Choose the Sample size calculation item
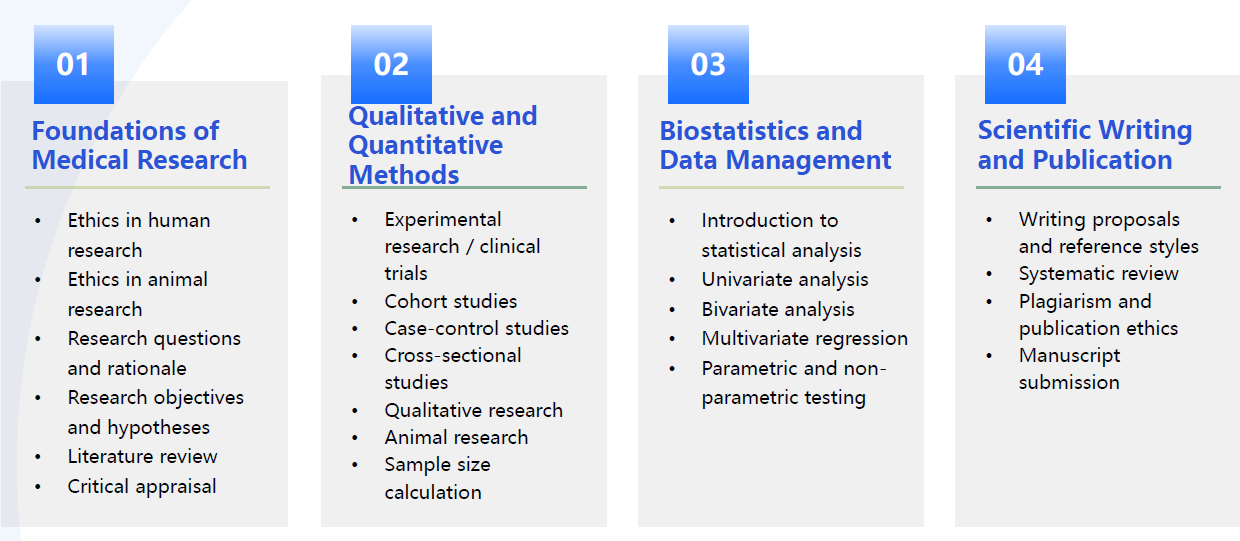 [437, 478]
